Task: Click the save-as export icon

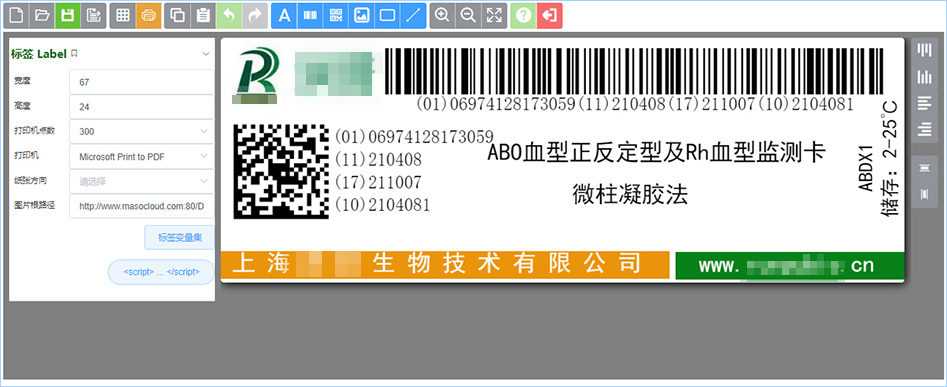Action: [93, 16]
